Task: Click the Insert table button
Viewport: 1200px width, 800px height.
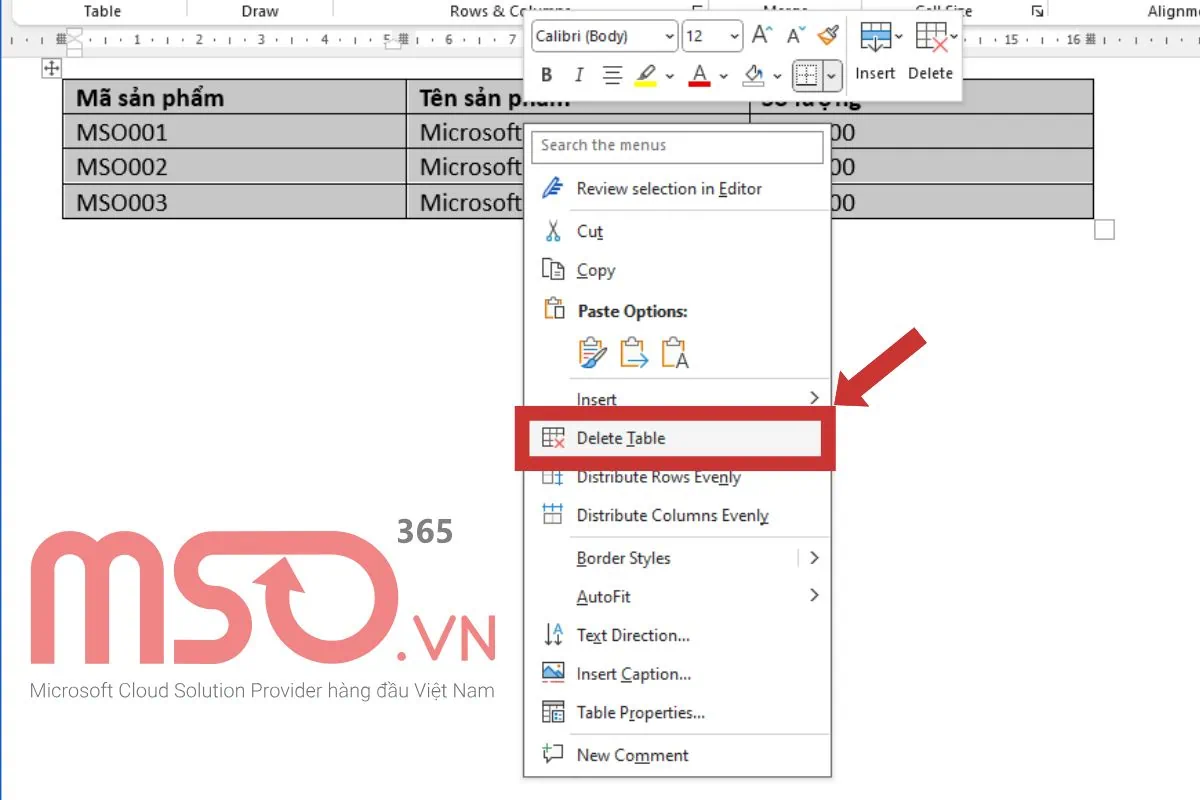Action: coord(875,52)
